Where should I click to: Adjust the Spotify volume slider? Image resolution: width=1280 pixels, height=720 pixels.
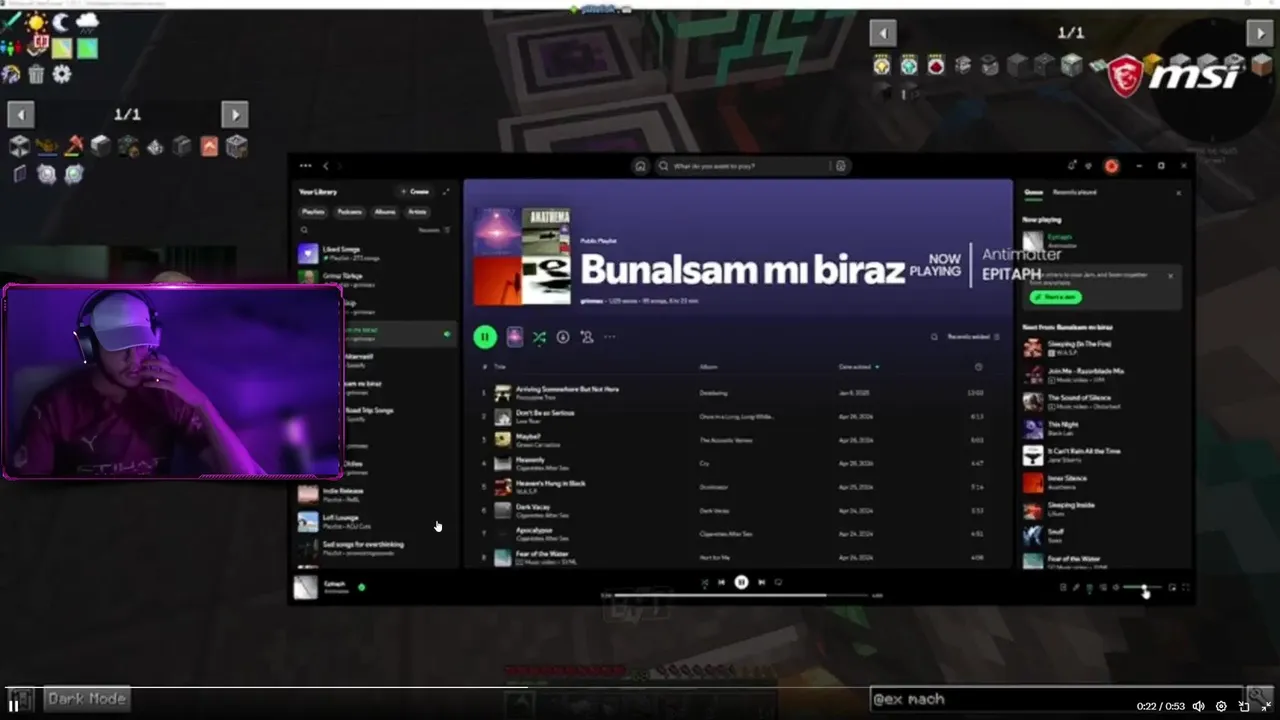pos(1142,588)
